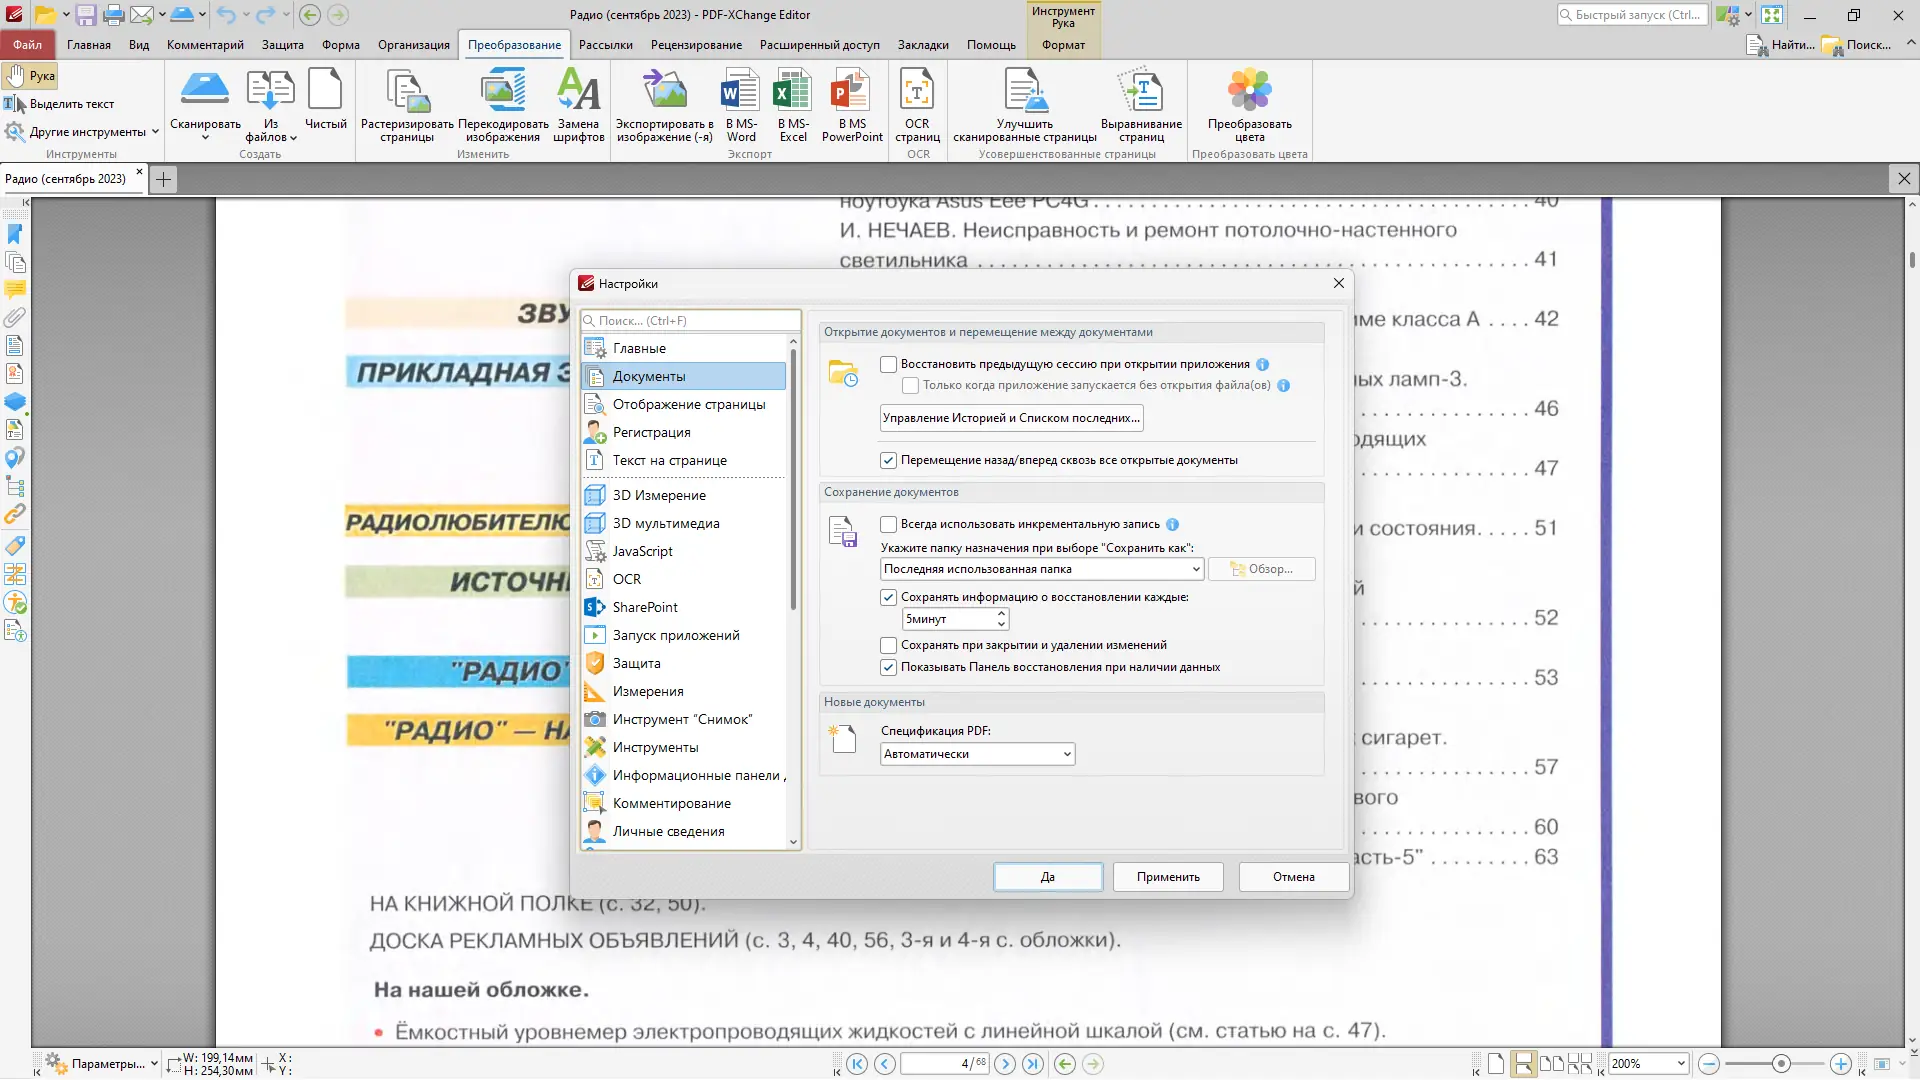Open the Файл menu
1920x1080 pixels.
27,44
